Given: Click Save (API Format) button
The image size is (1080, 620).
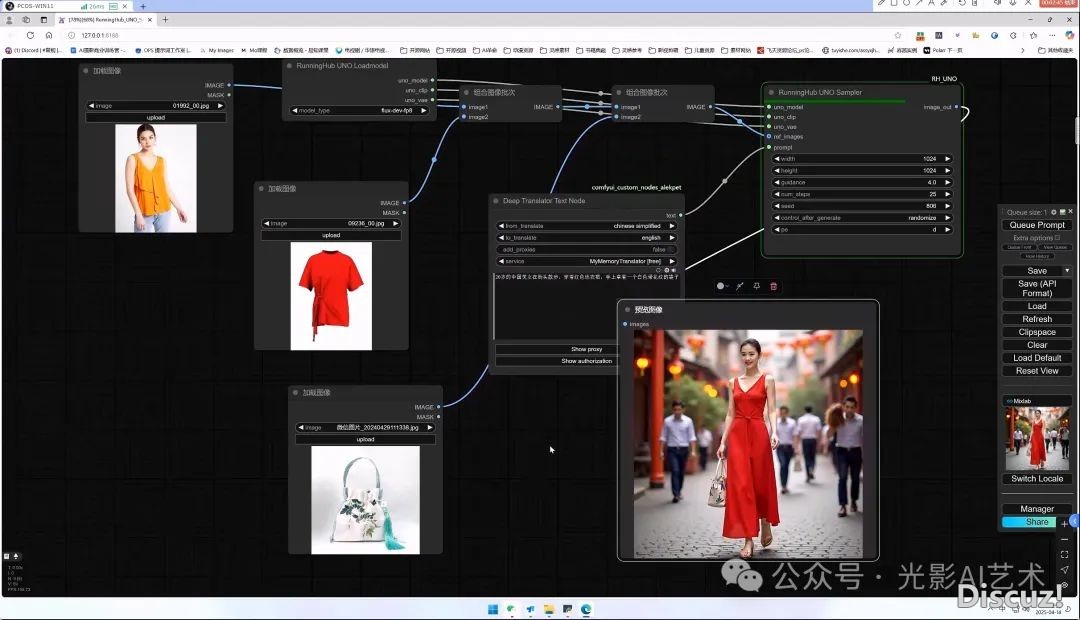Looking at the screenshot, I should 1037,289.
